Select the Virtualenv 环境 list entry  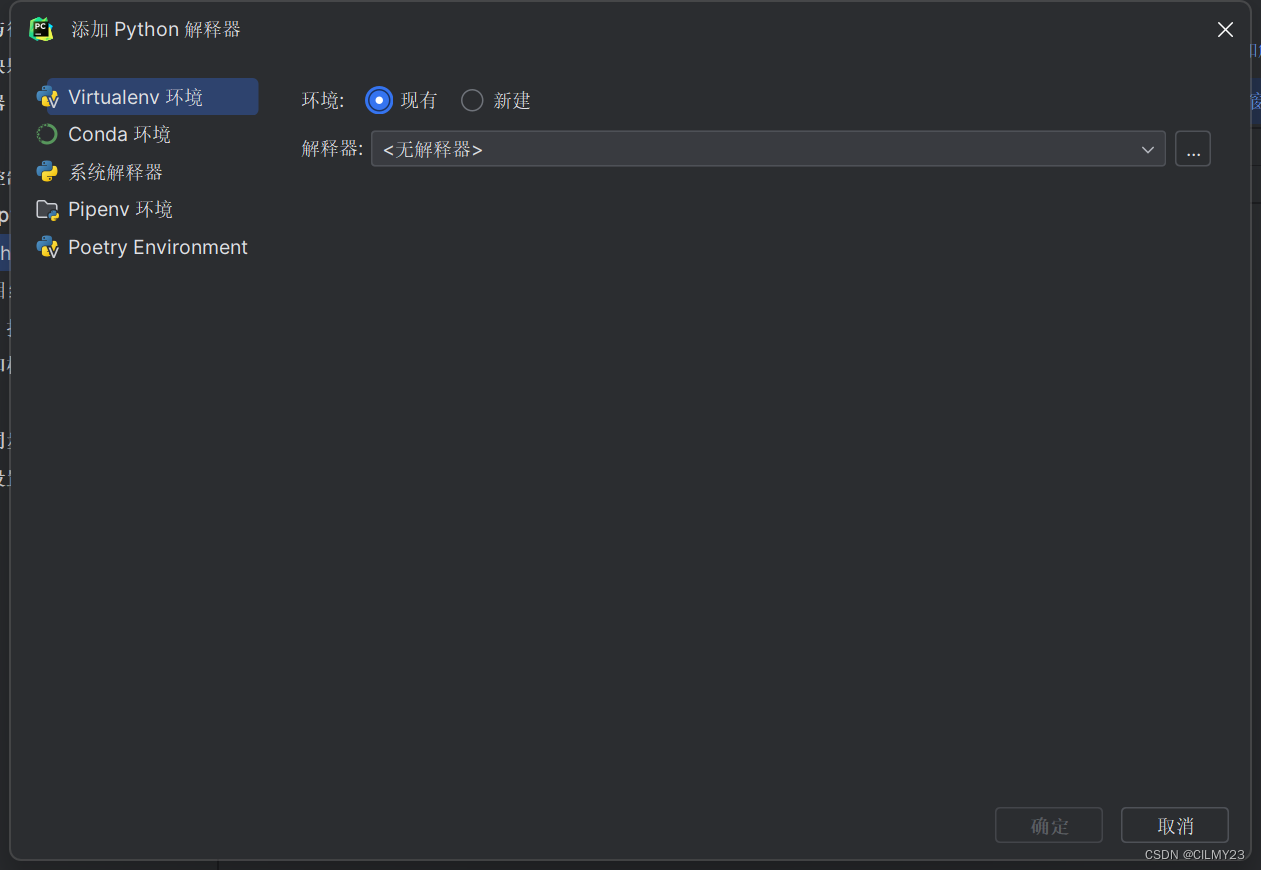[146, 97]
